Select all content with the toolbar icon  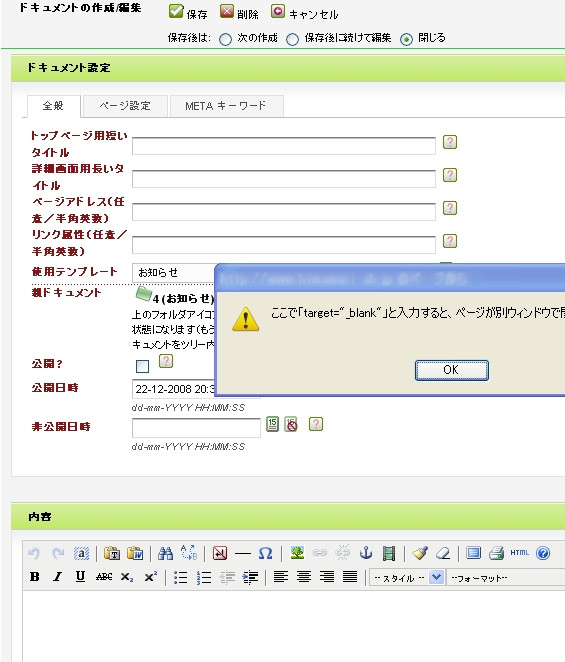[81, 553]
